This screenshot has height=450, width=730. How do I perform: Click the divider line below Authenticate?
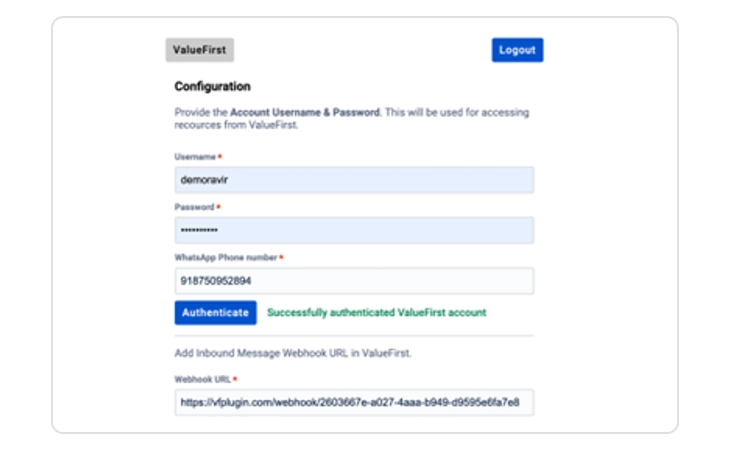tap(354, 336)
